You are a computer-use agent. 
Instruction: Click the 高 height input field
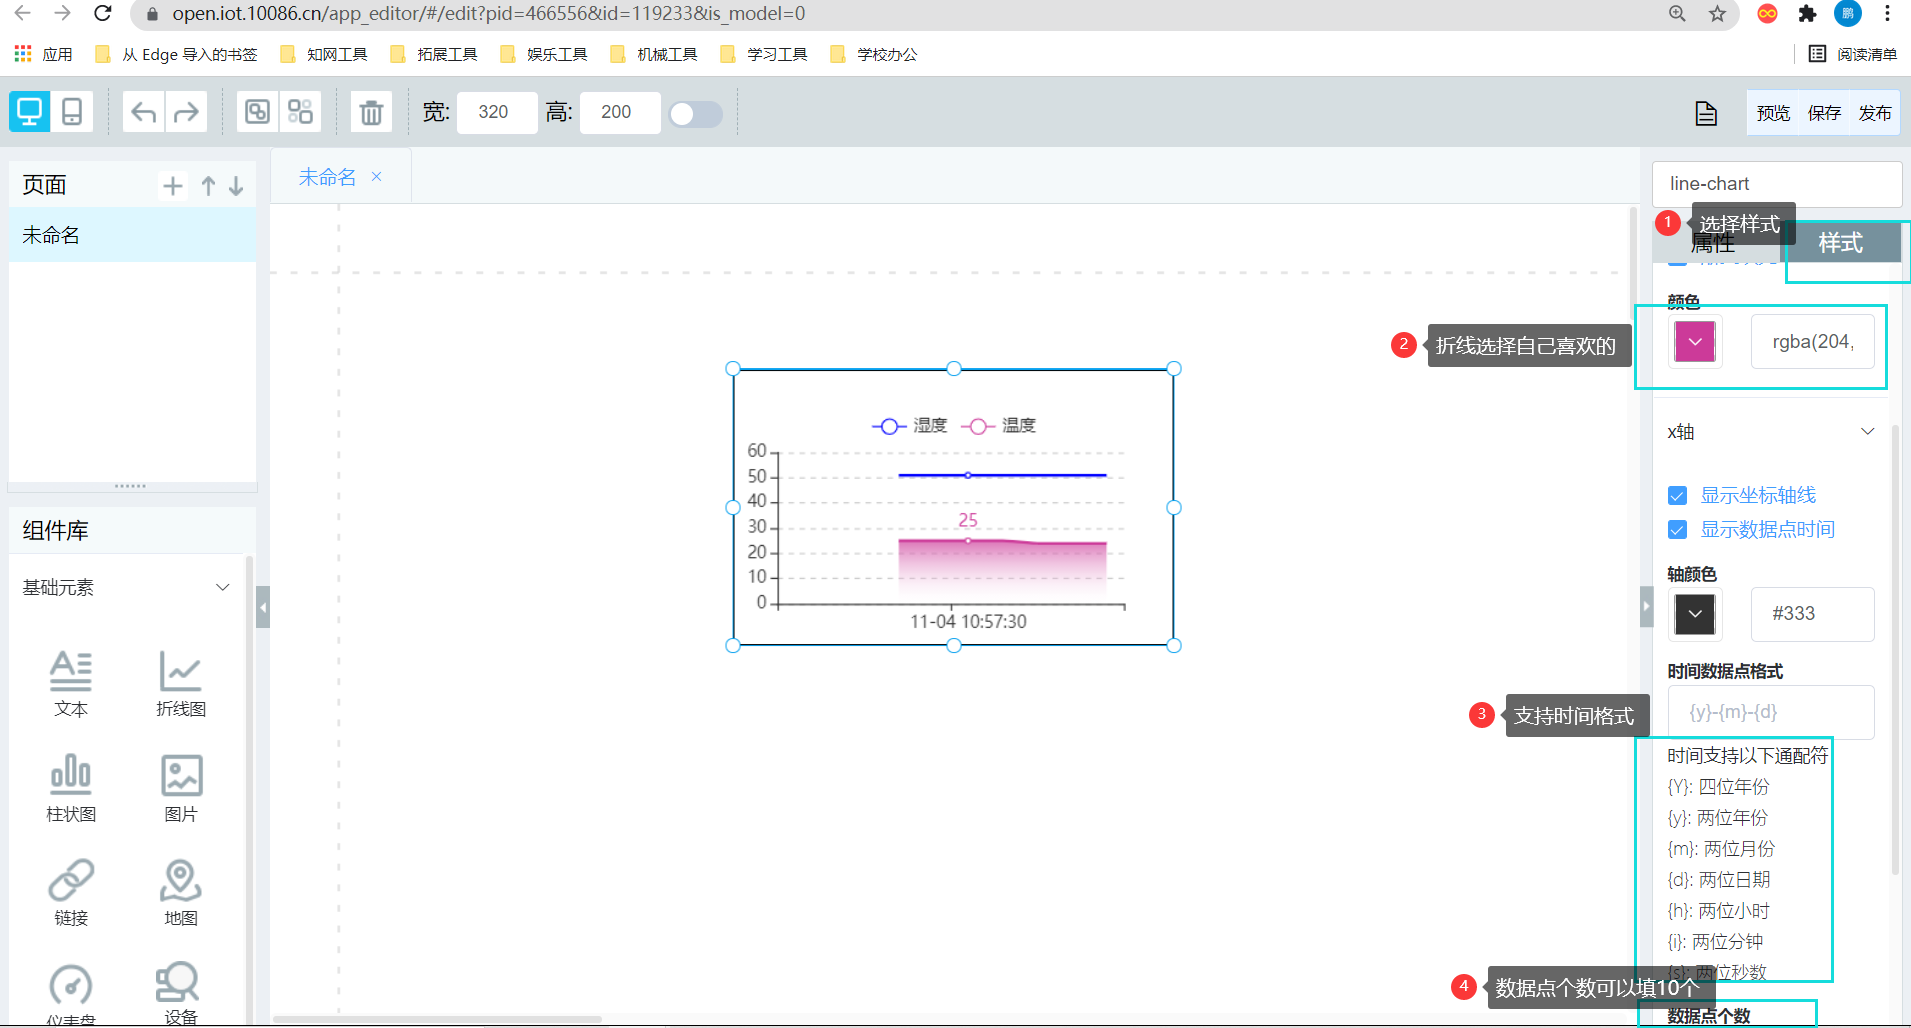pyautogui.click(x=620, y=112)
